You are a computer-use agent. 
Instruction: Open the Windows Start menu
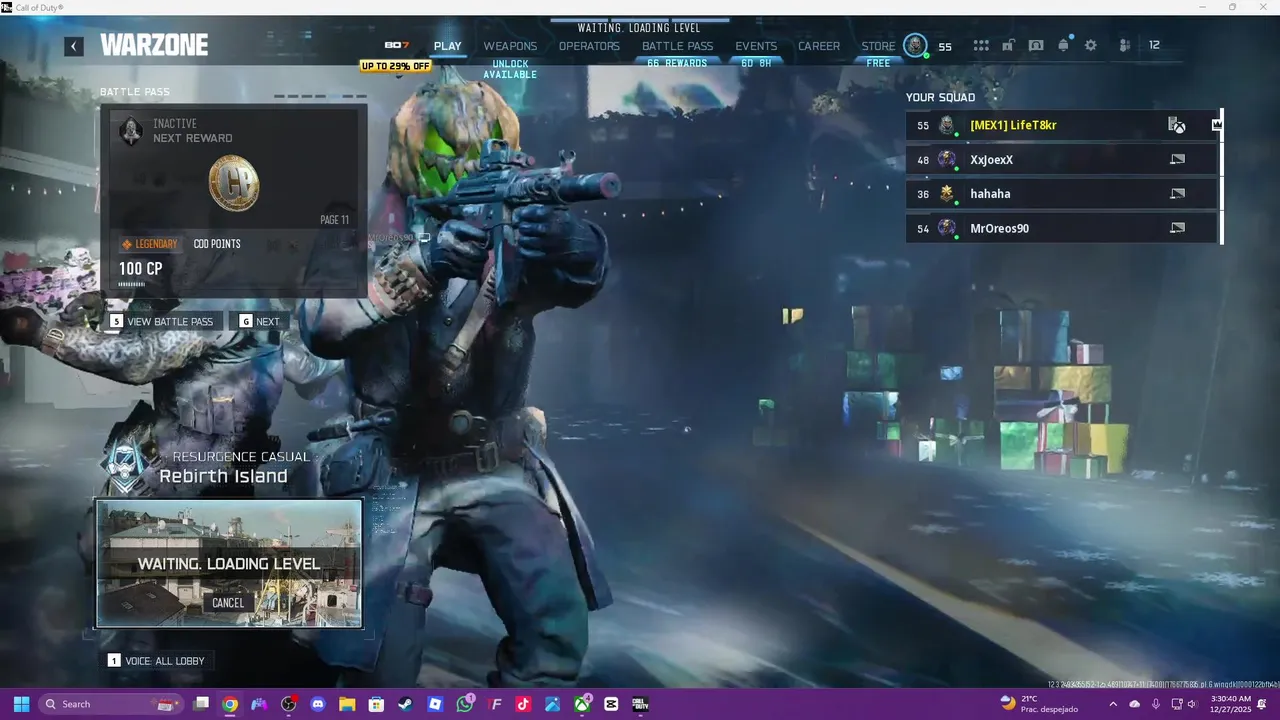pos(21,704)
